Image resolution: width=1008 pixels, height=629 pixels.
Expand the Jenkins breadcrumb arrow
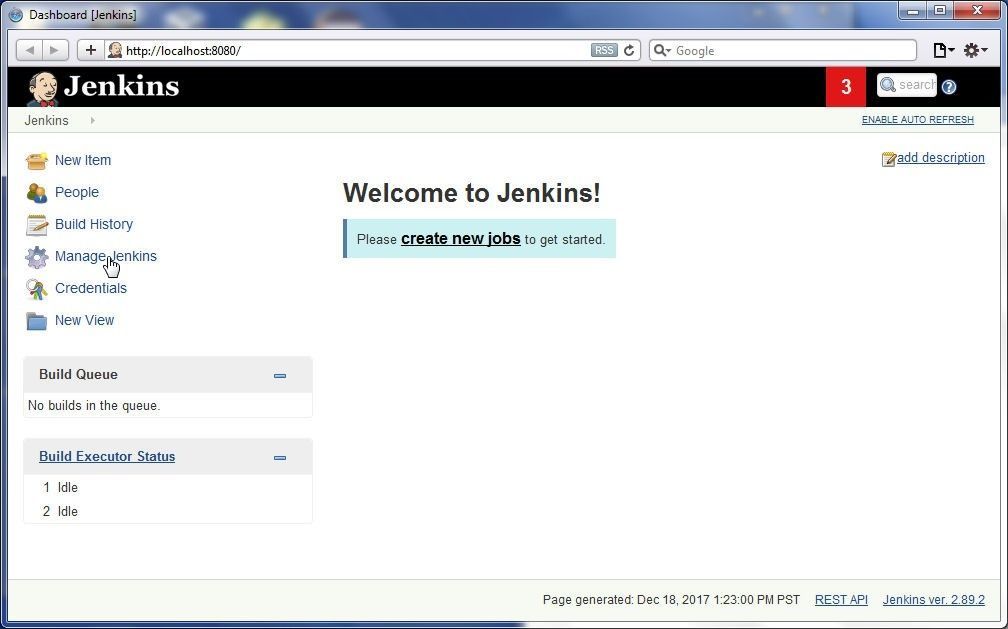93,120
